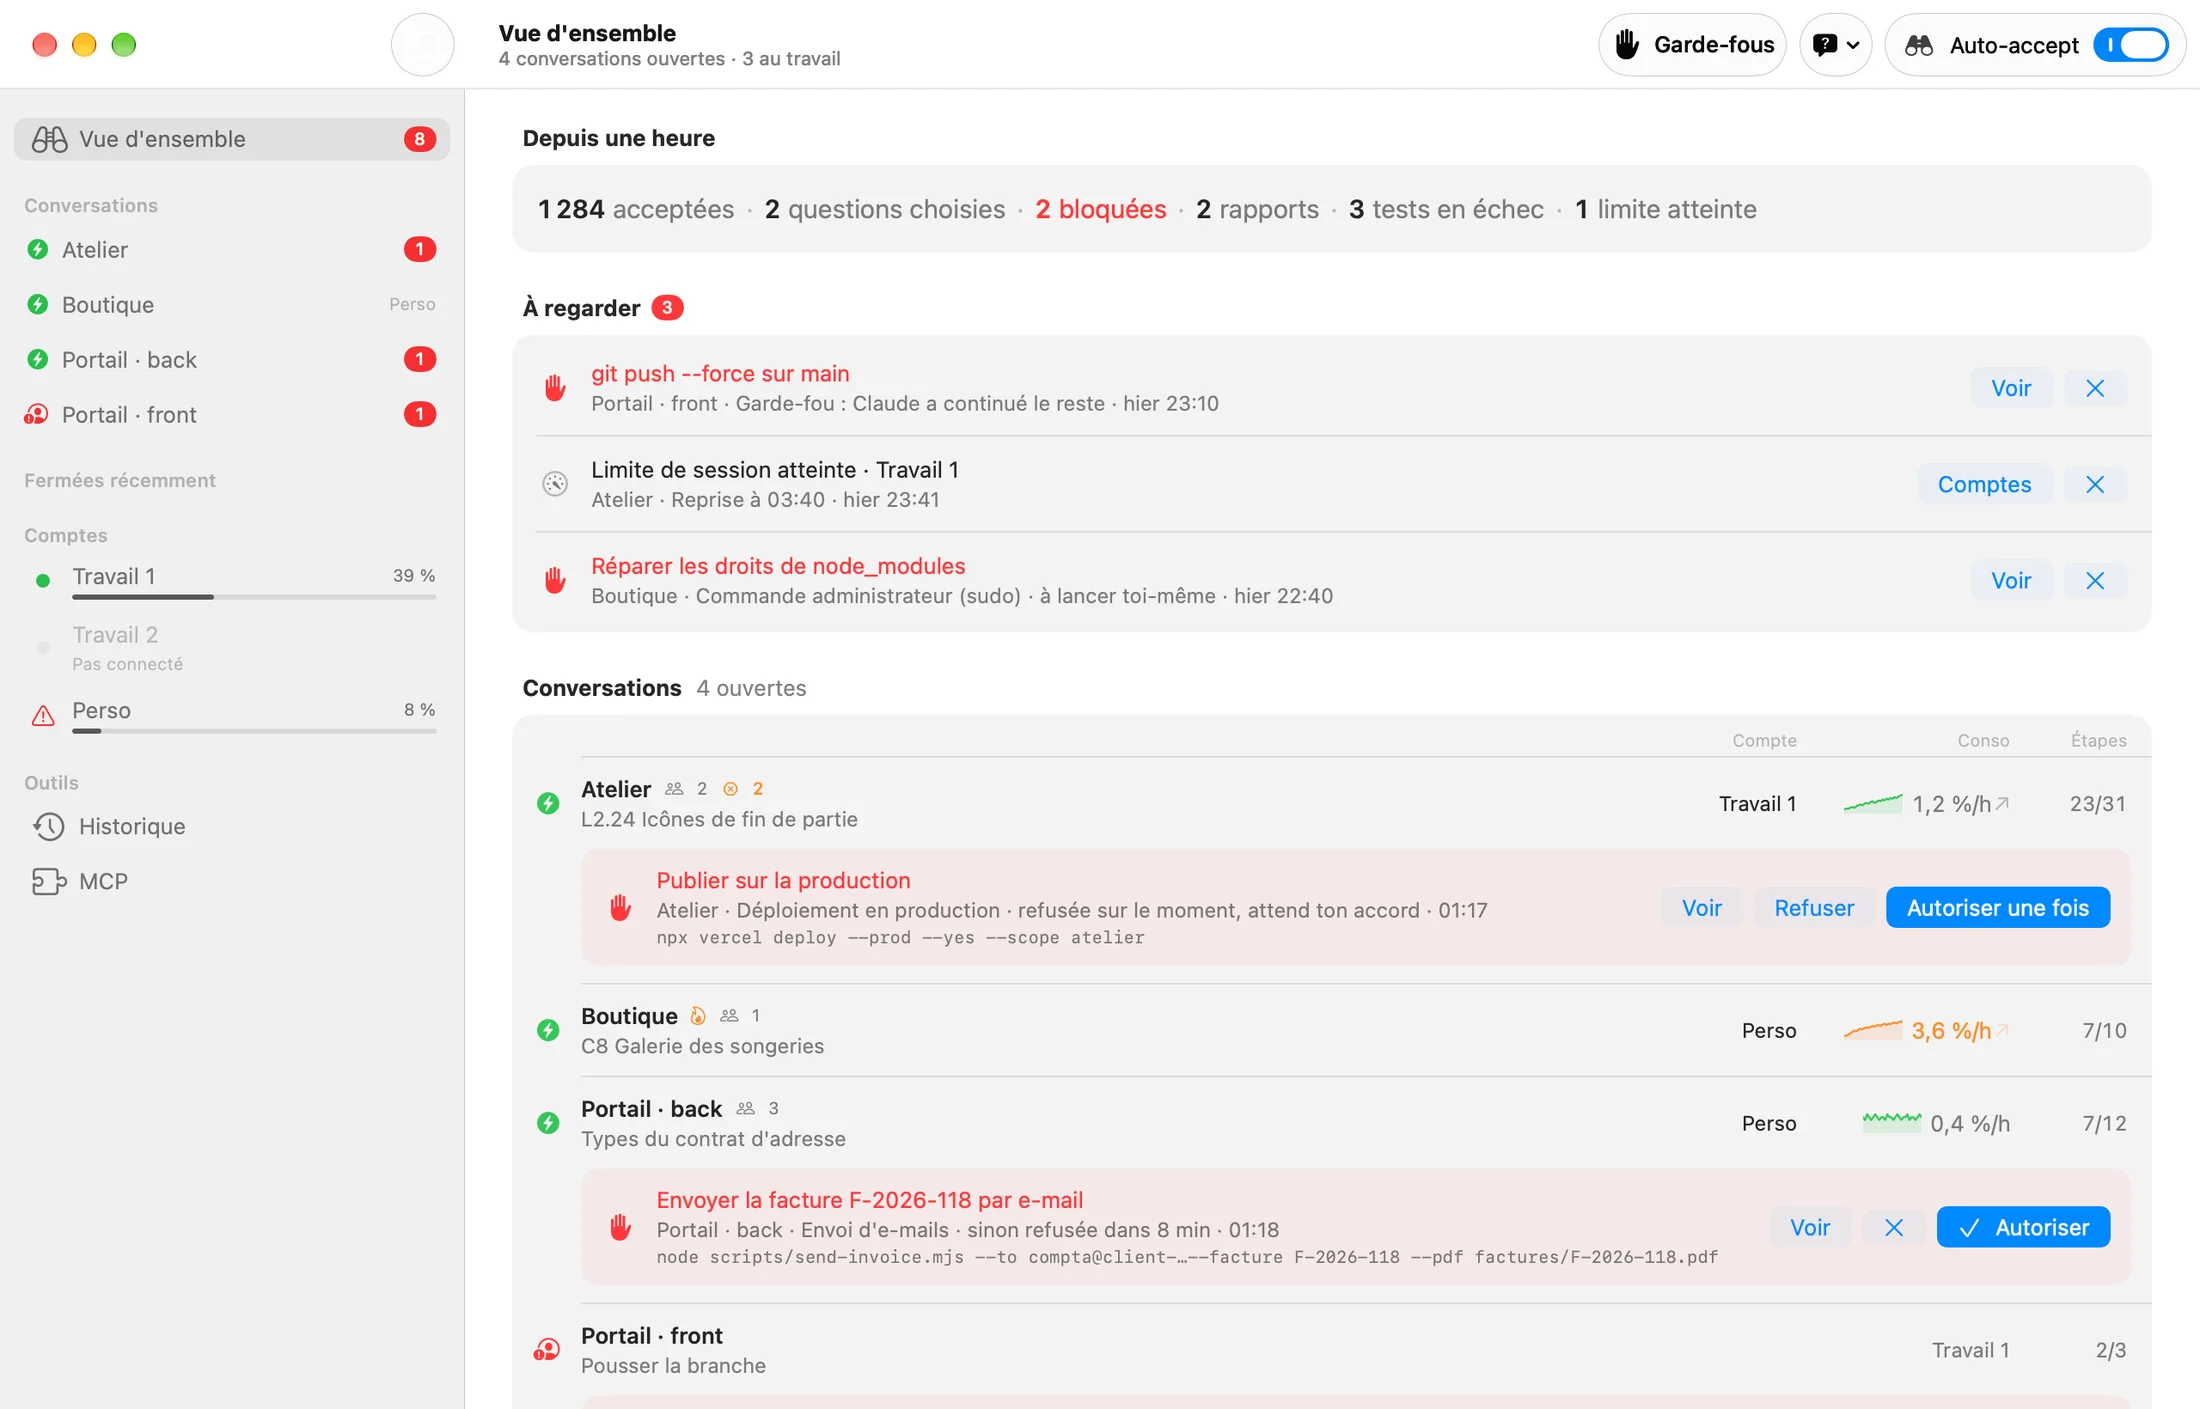This screenshot has width=2200, height=1409.
Task: Select the Travail 1 account
Action: coord(232,580)
